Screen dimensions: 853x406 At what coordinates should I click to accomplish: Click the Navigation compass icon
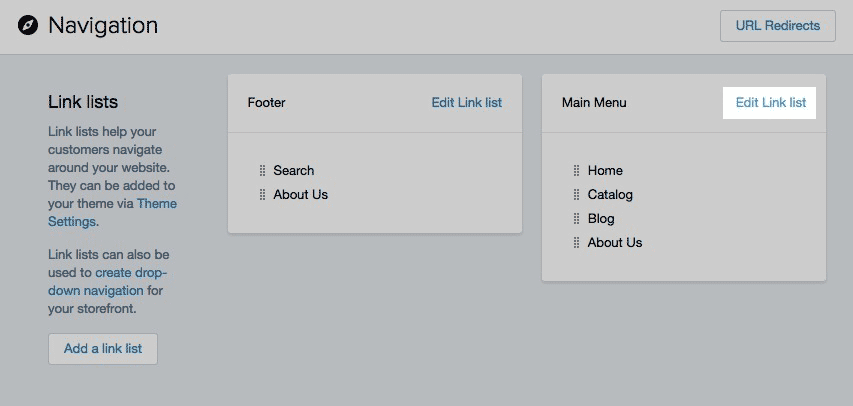(x=28, y=25)
